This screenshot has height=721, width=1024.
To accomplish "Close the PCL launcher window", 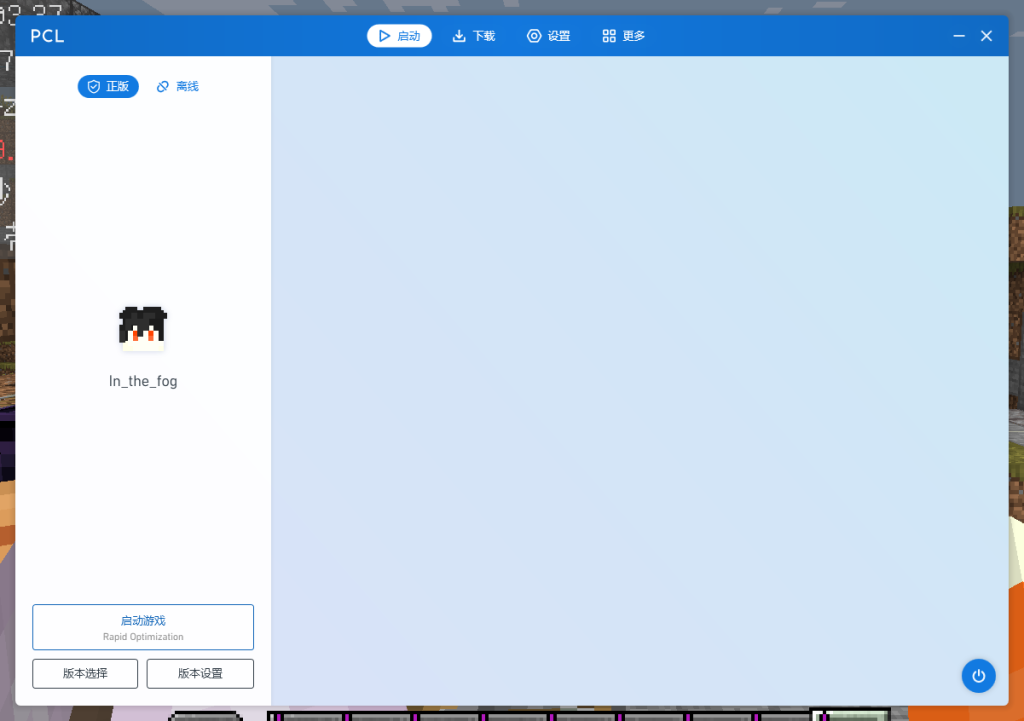I will coord(986,36).
